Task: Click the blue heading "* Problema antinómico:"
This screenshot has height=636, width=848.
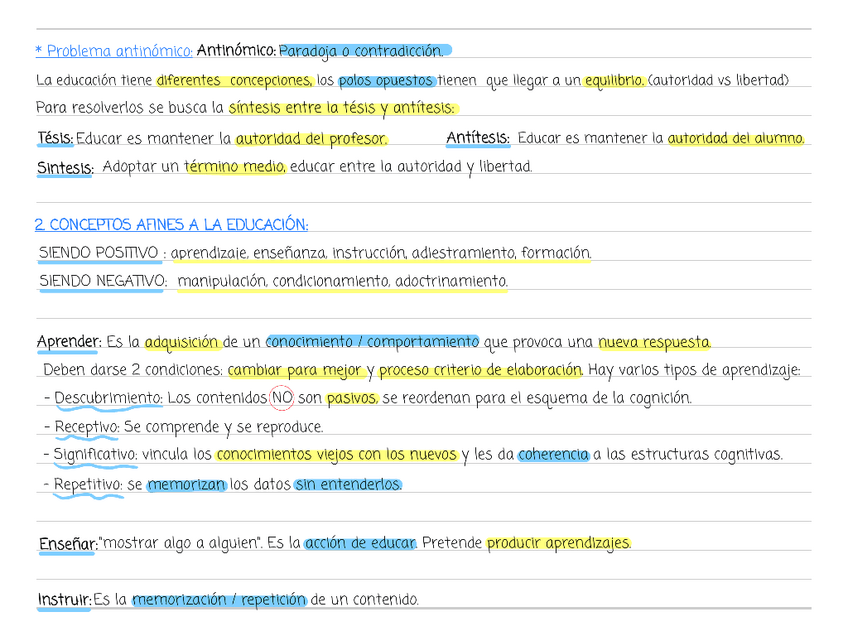Action: click(114, 51)
